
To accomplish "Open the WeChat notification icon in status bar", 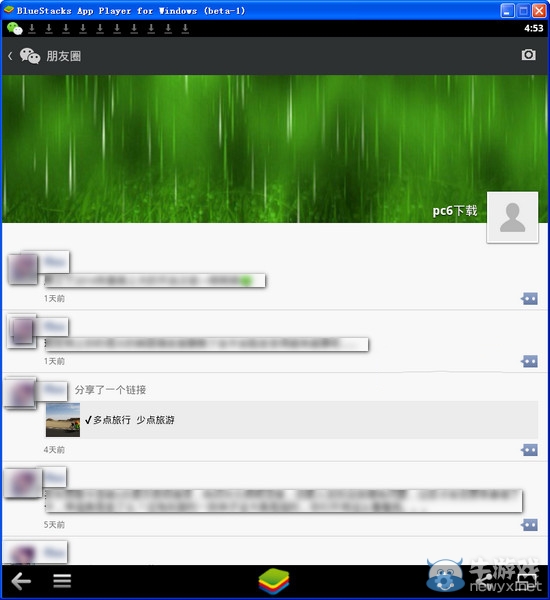I will 15,28.
